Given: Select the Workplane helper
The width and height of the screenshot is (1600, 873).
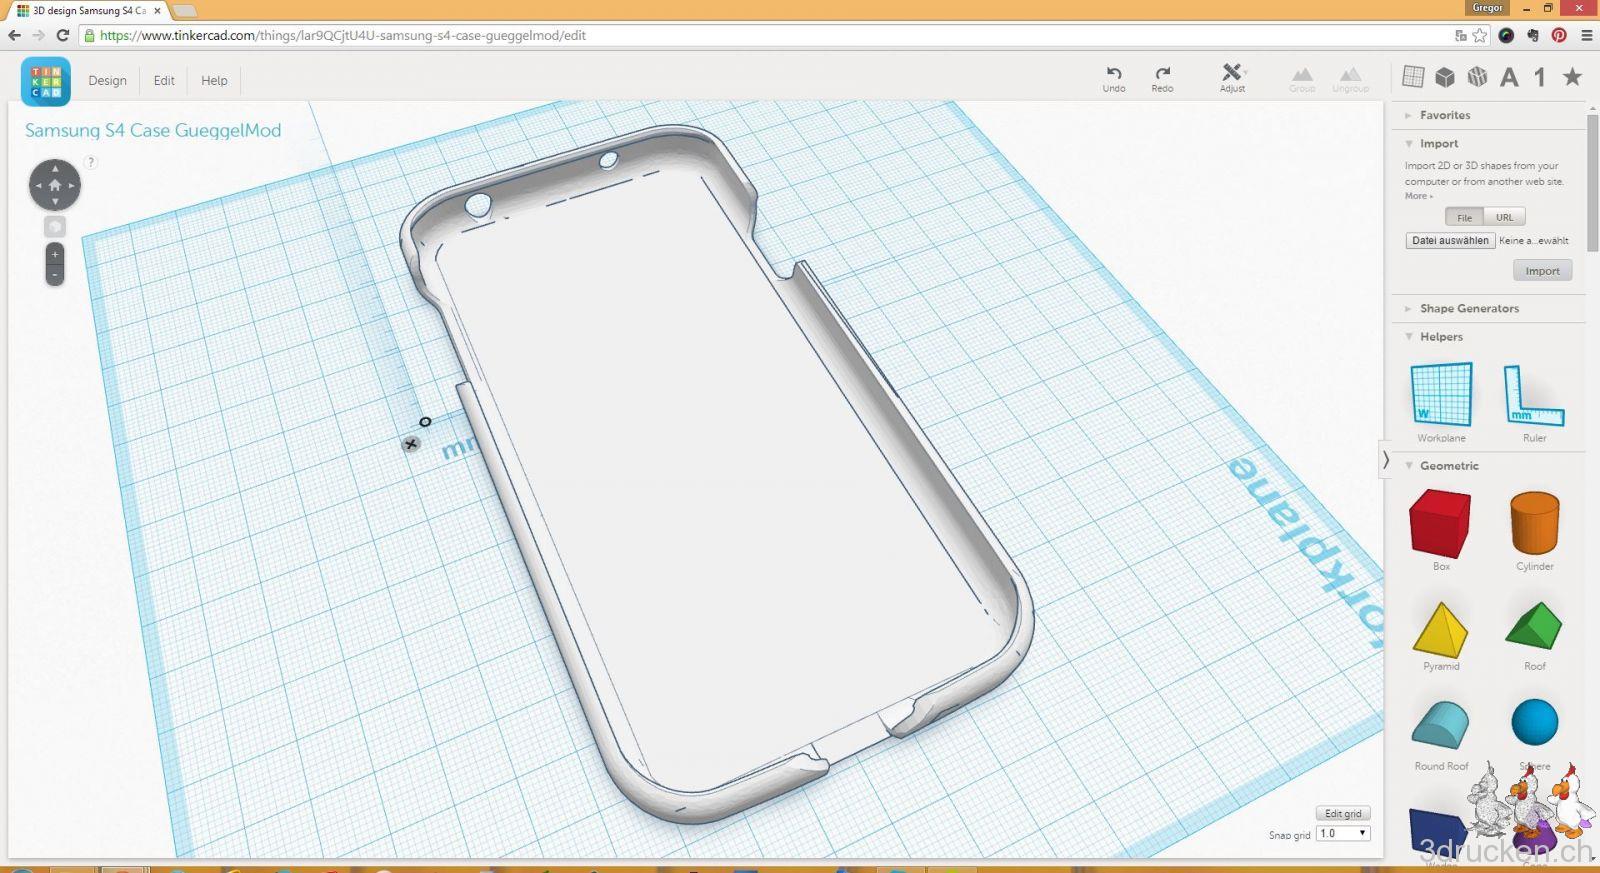Looking at the screenshot, I should (1441, 402).
